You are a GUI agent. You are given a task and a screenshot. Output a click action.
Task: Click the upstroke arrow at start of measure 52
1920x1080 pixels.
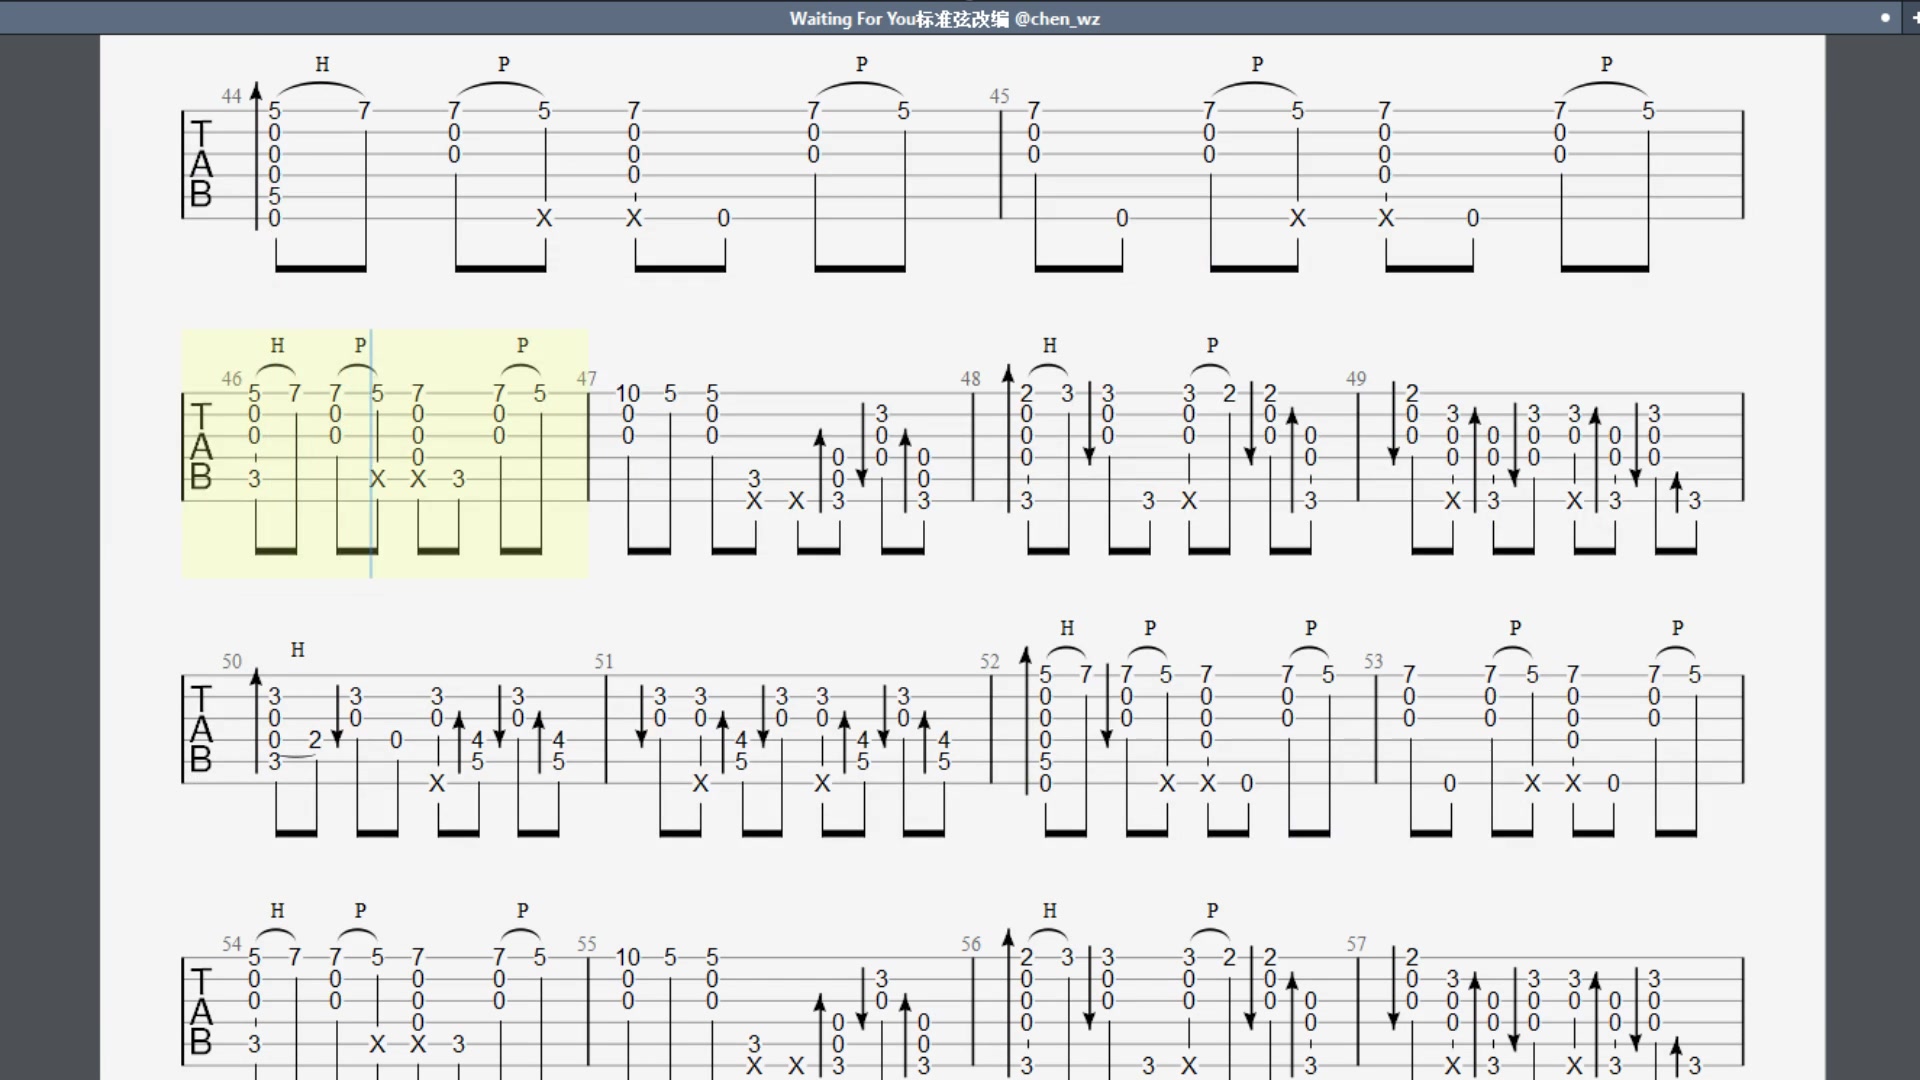[1026, 720]
